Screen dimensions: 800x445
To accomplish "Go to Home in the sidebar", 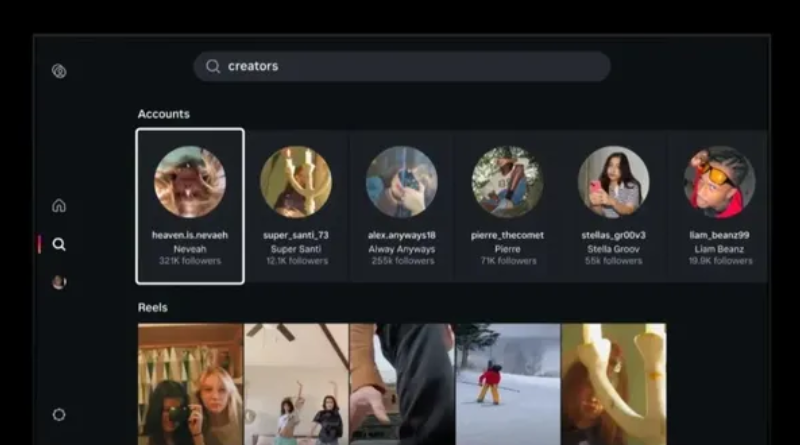I will pos(59,206).
